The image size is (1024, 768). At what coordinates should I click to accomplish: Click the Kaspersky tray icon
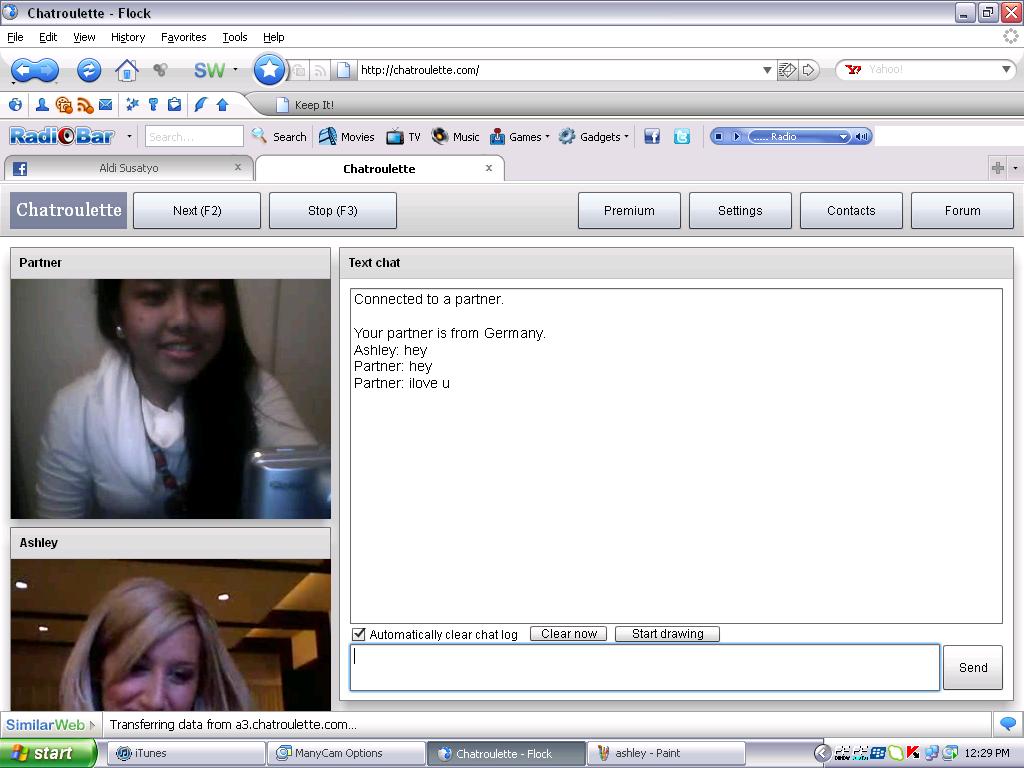click(x=913, y=753)
